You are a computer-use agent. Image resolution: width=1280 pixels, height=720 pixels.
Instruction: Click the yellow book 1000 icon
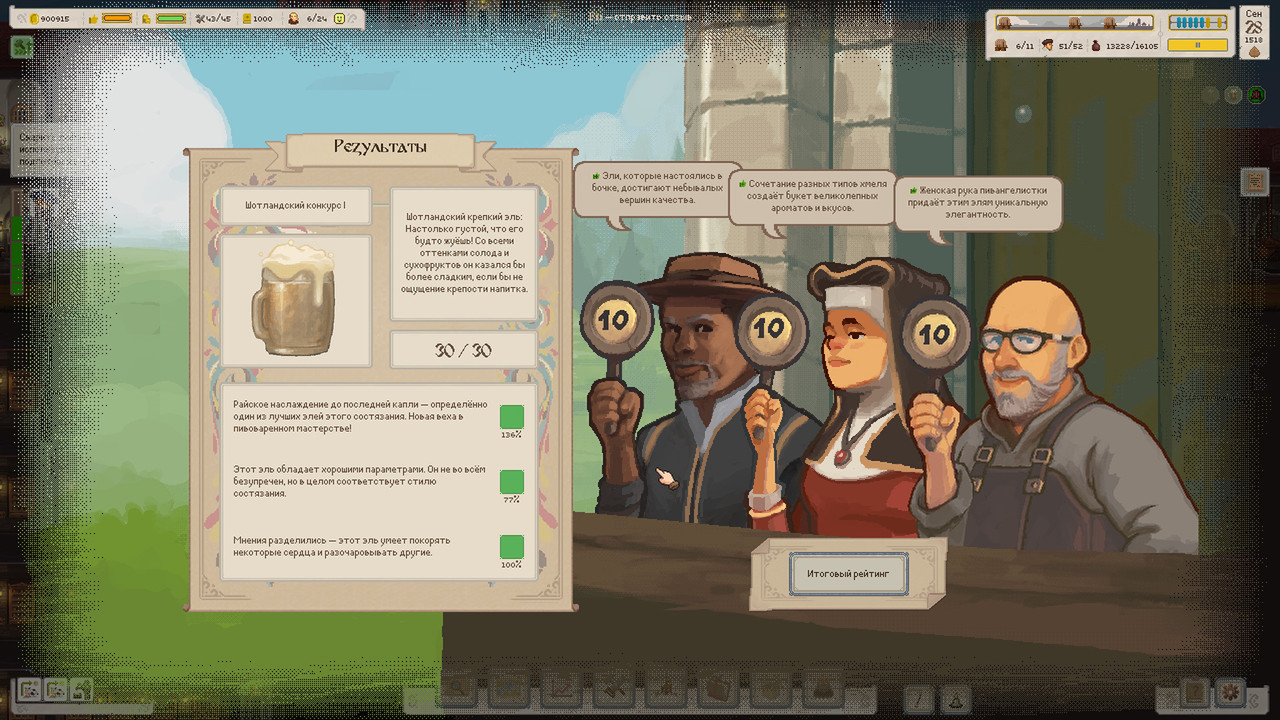(246, 18)
